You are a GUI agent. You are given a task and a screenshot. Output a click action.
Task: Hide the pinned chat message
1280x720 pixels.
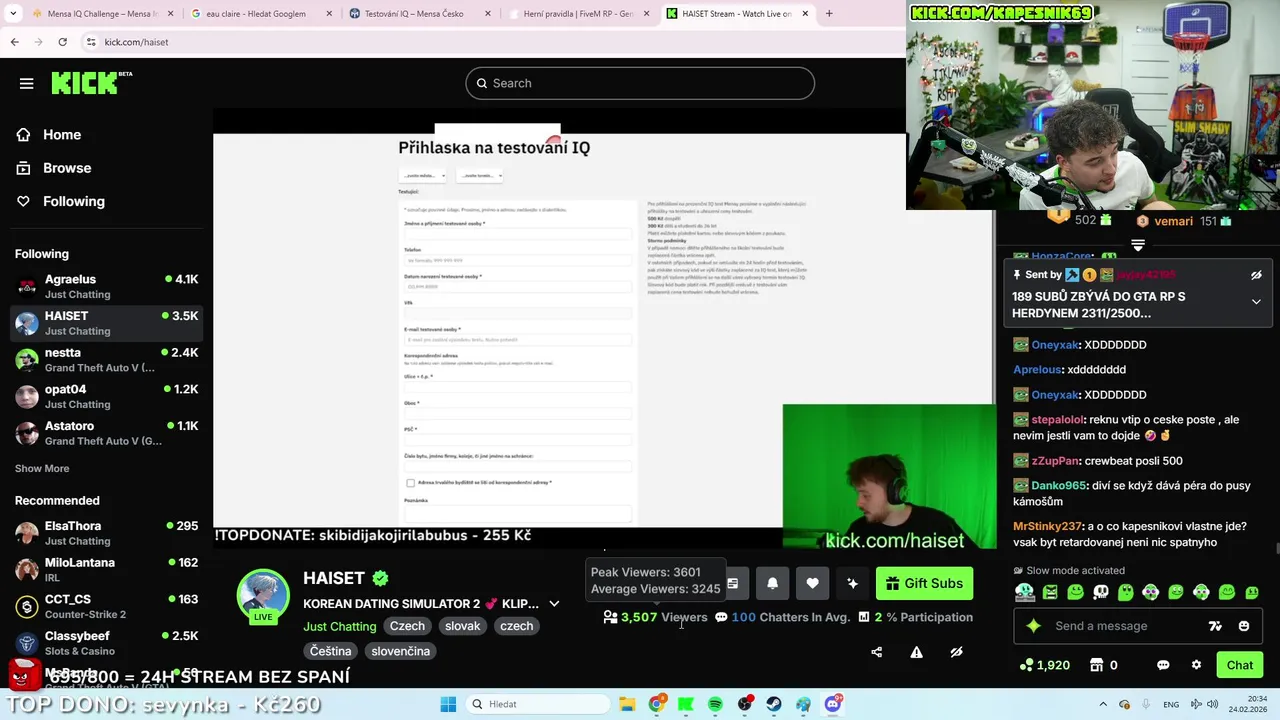1256,275
